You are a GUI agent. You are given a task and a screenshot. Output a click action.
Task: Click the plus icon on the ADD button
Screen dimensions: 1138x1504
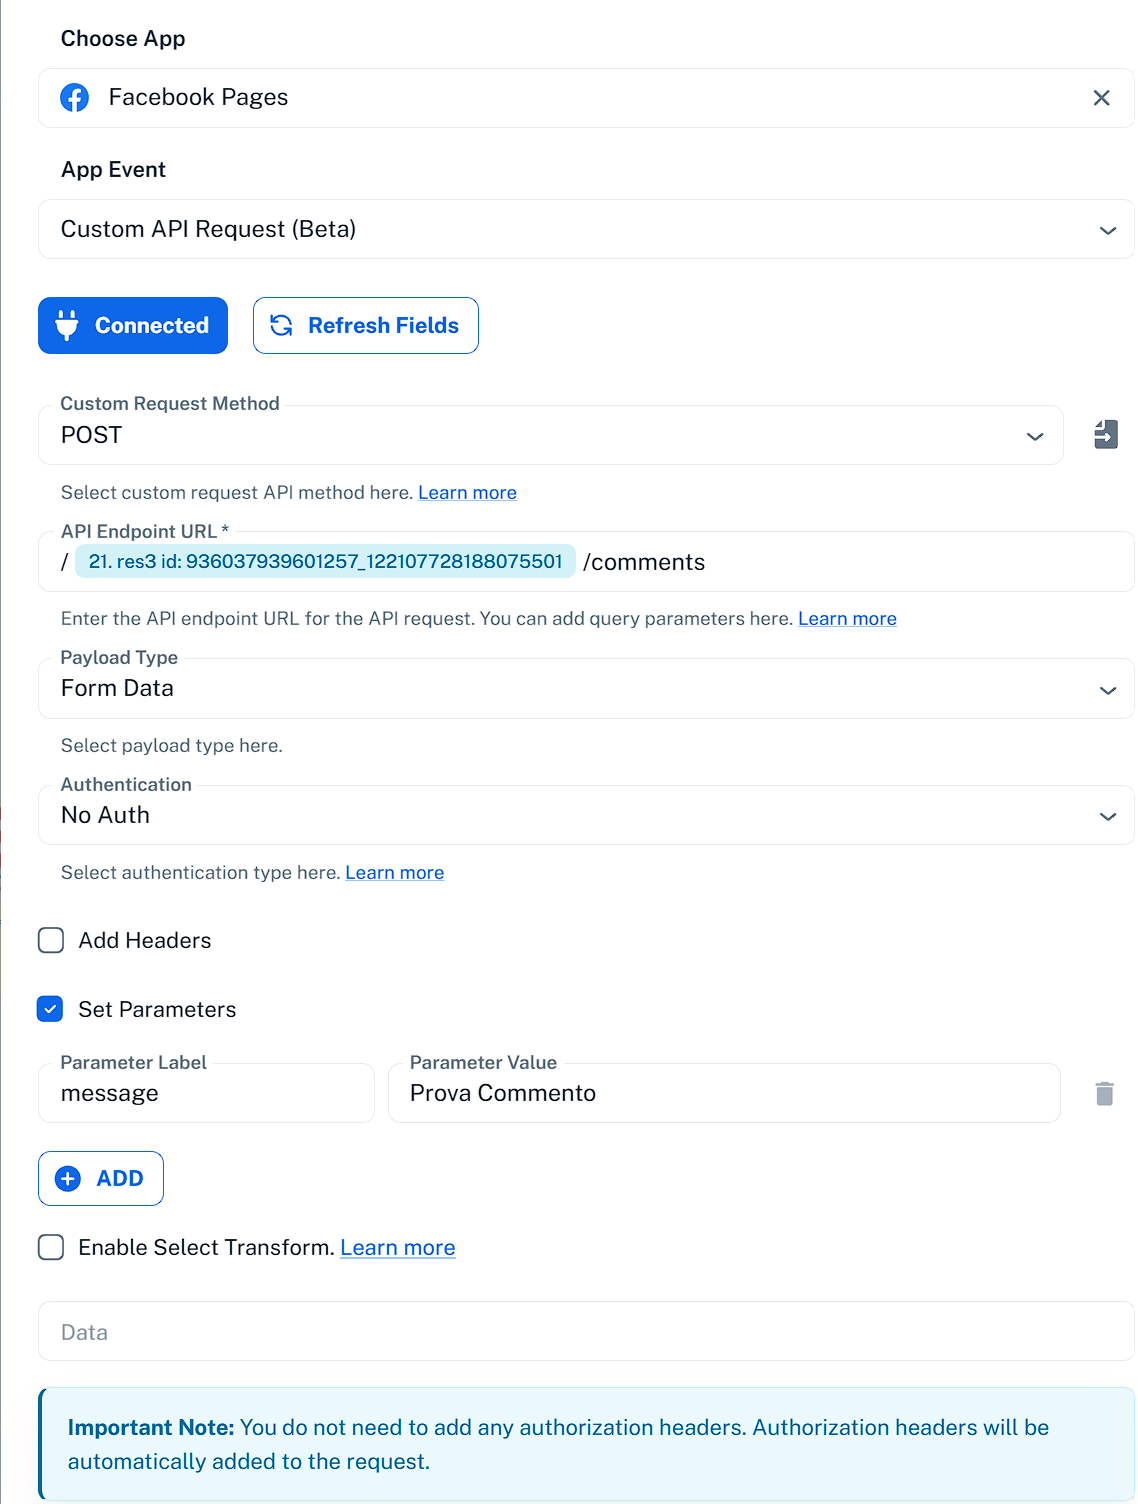68,1179
